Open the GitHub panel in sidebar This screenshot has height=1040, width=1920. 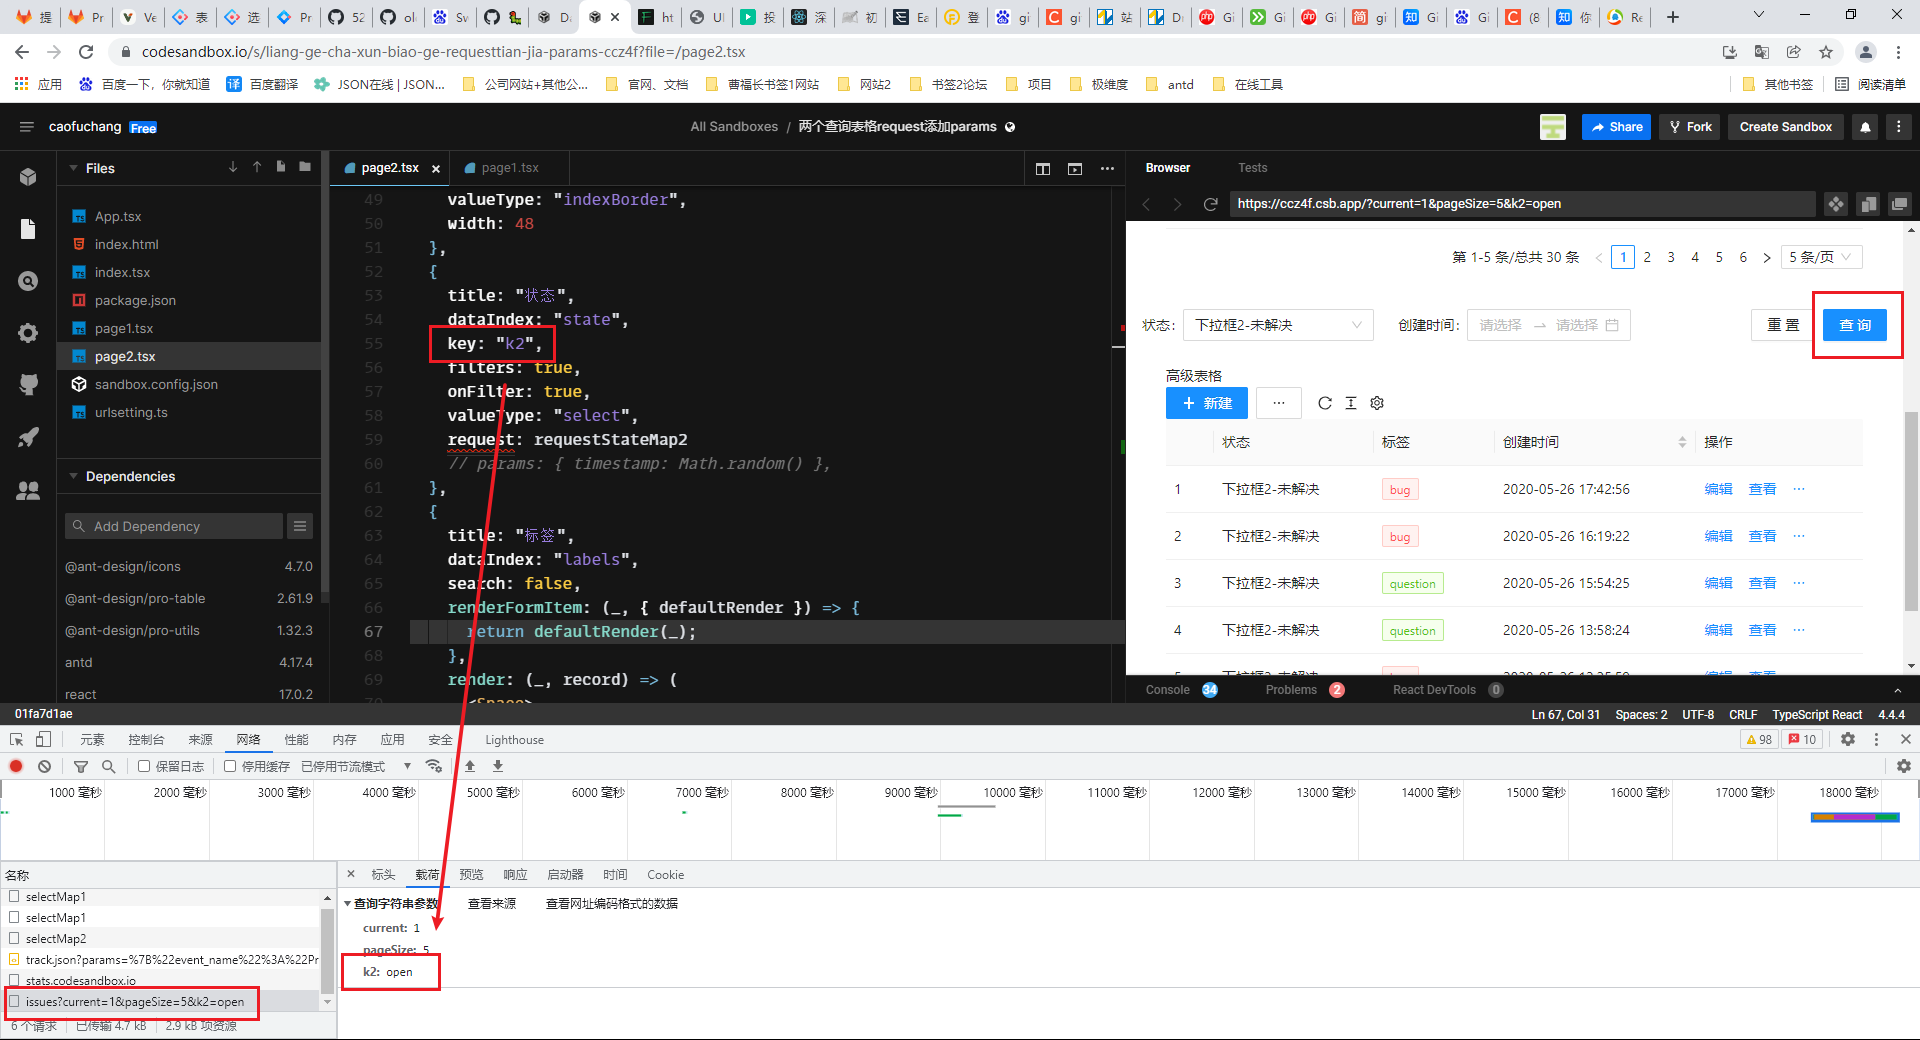pyautogui.click(x=28, y=385)
